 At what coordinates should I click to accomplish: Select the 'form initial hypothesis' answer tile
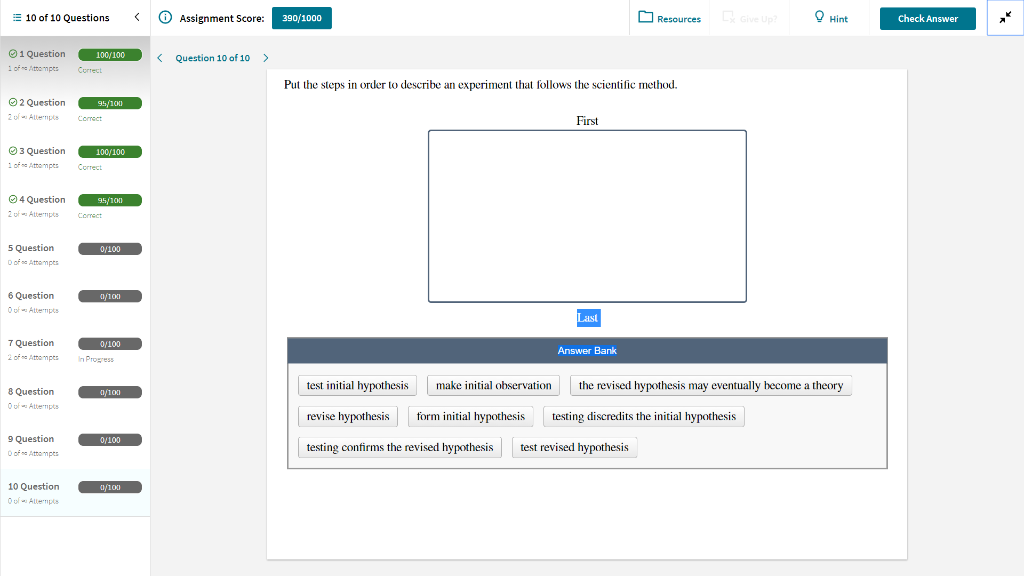click(470, 416)
